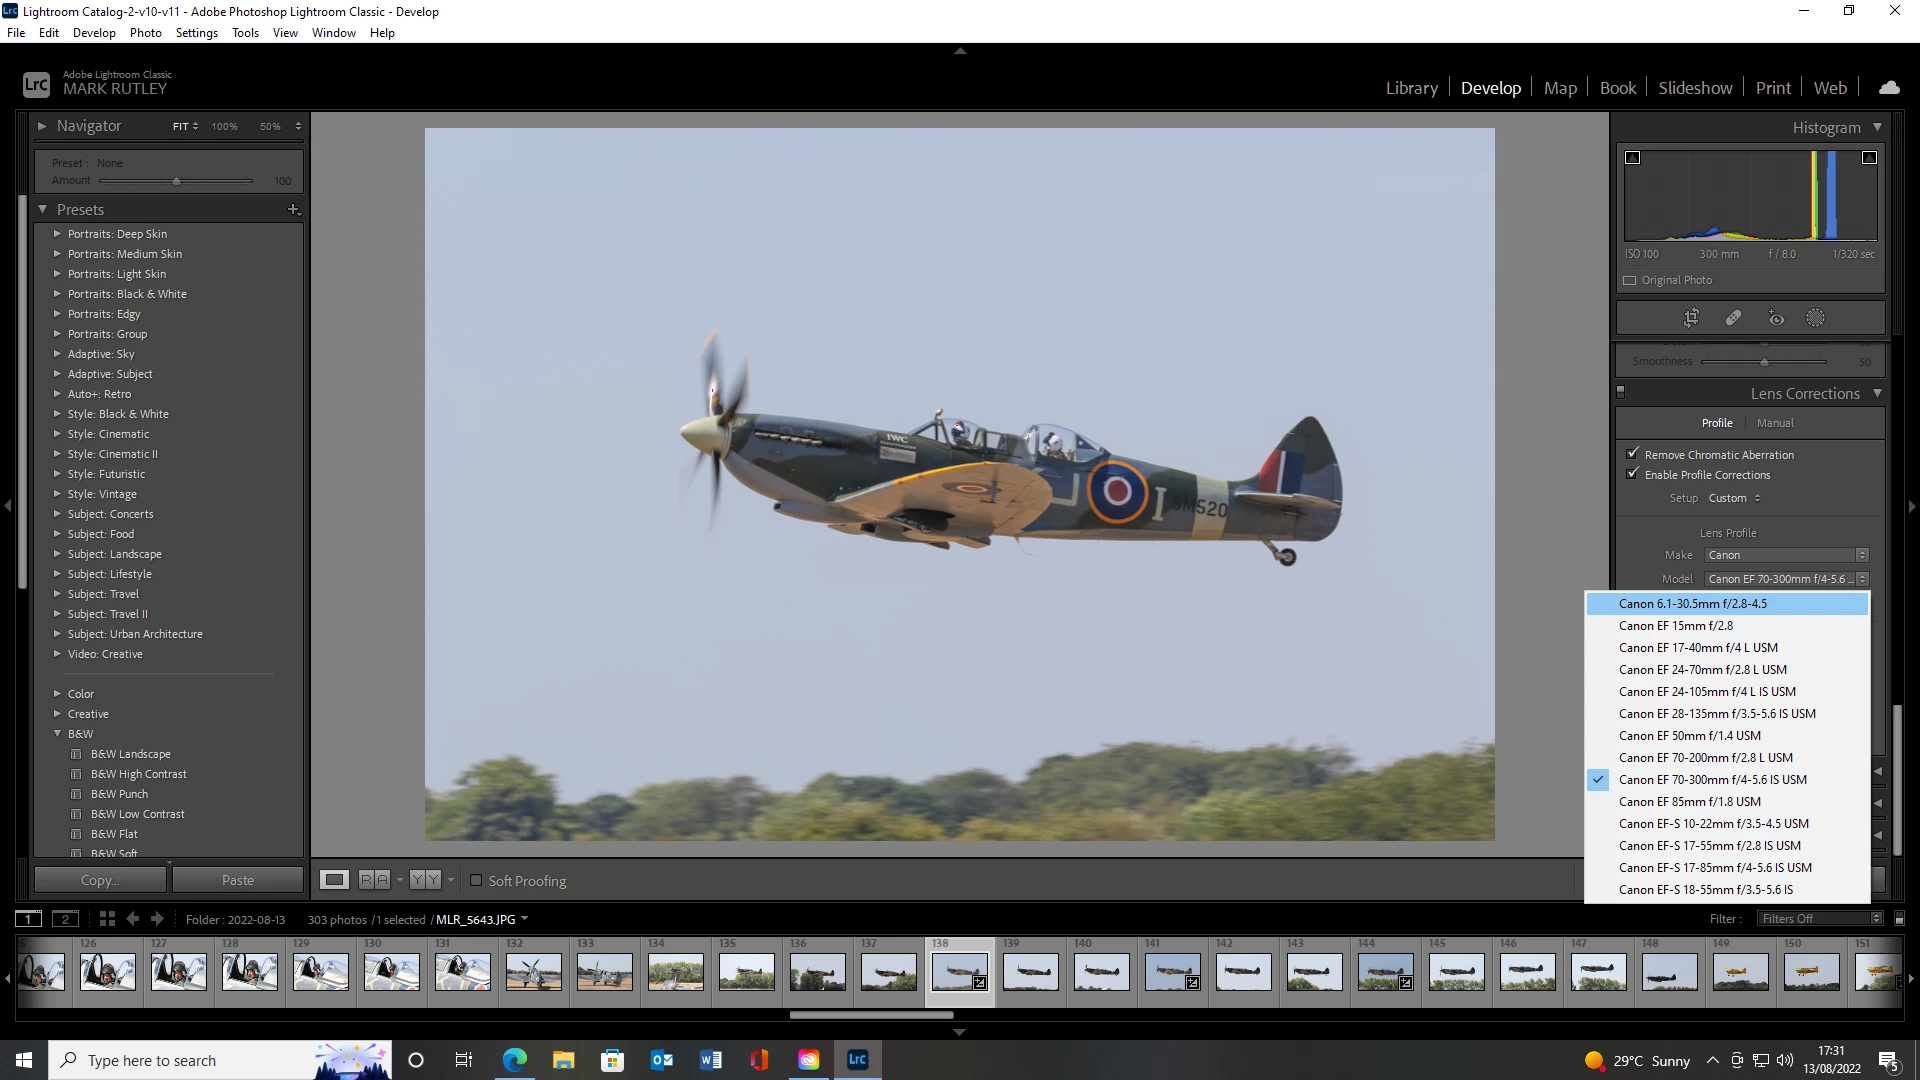The image size is (1920, 1080).
Task: Toggle the Original Photo checkbox
Action: pos(1630,280)
